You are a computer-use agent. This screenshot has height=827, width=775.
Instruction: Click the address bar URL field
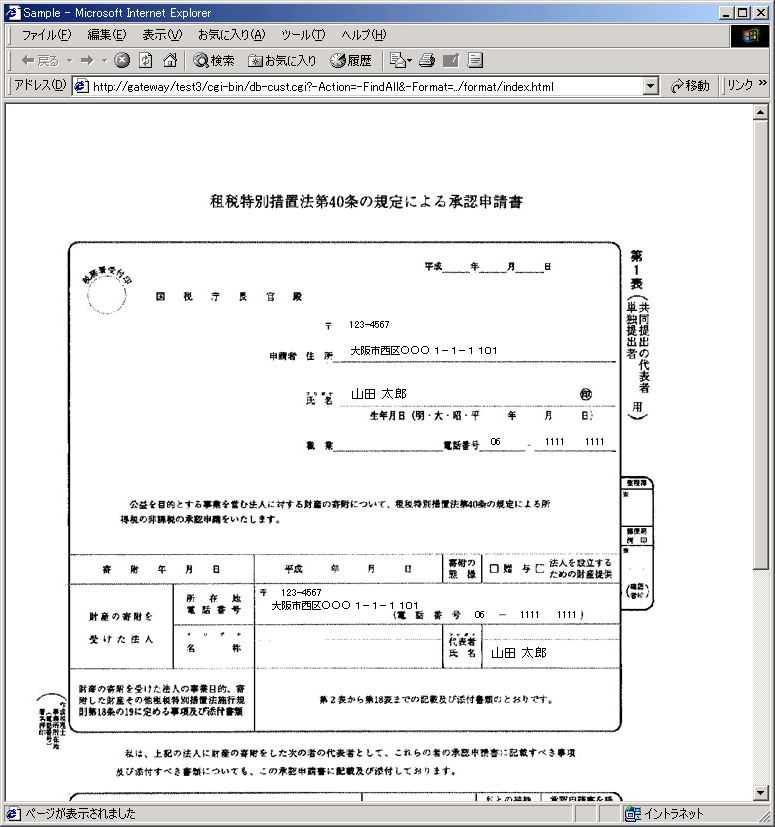point(359,86)
